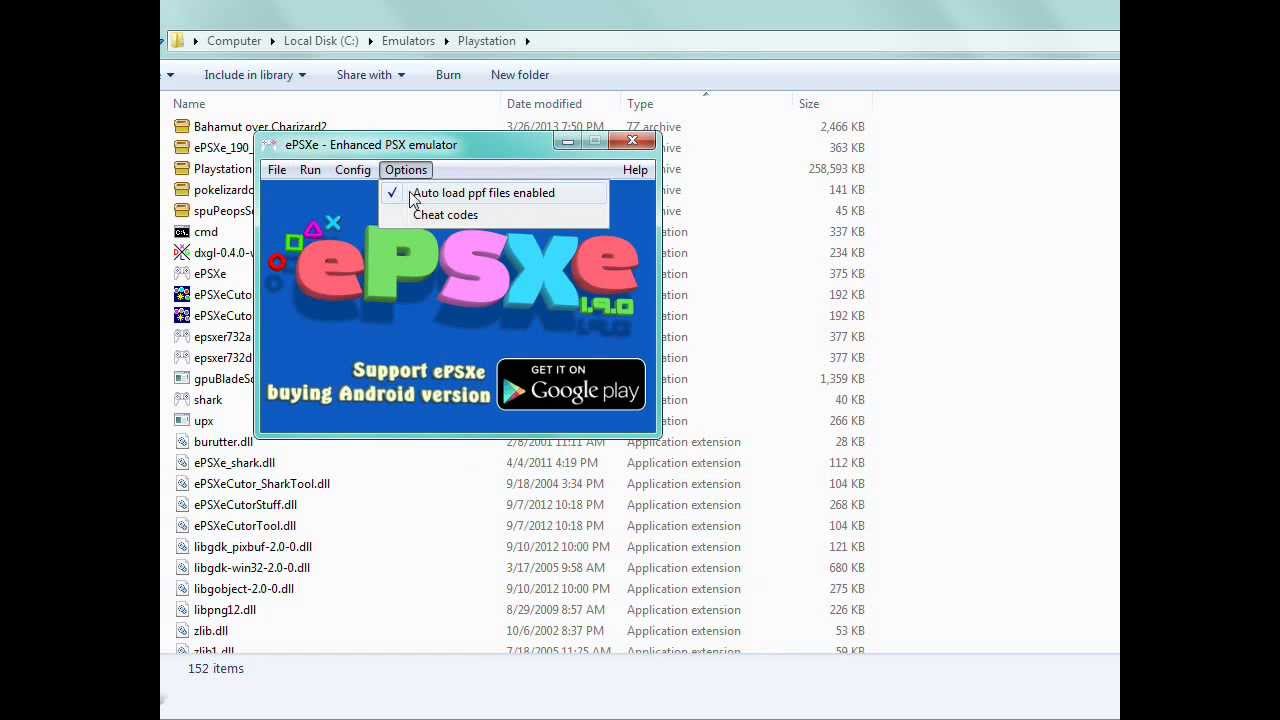The height and width of the screenshot is (720, 1280).
Task: Select the dxgl-0.4.0 installer icon
Action: (x=181, y=253)
